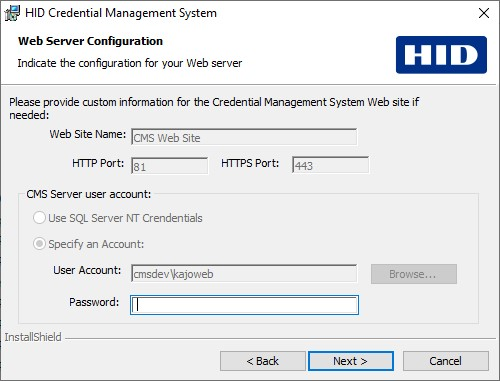Image resolution: width=500 pixels, height=381 pixels.
Task: Click the User Account field with cmsdev\kajoweb
Action: click(244, 273)
